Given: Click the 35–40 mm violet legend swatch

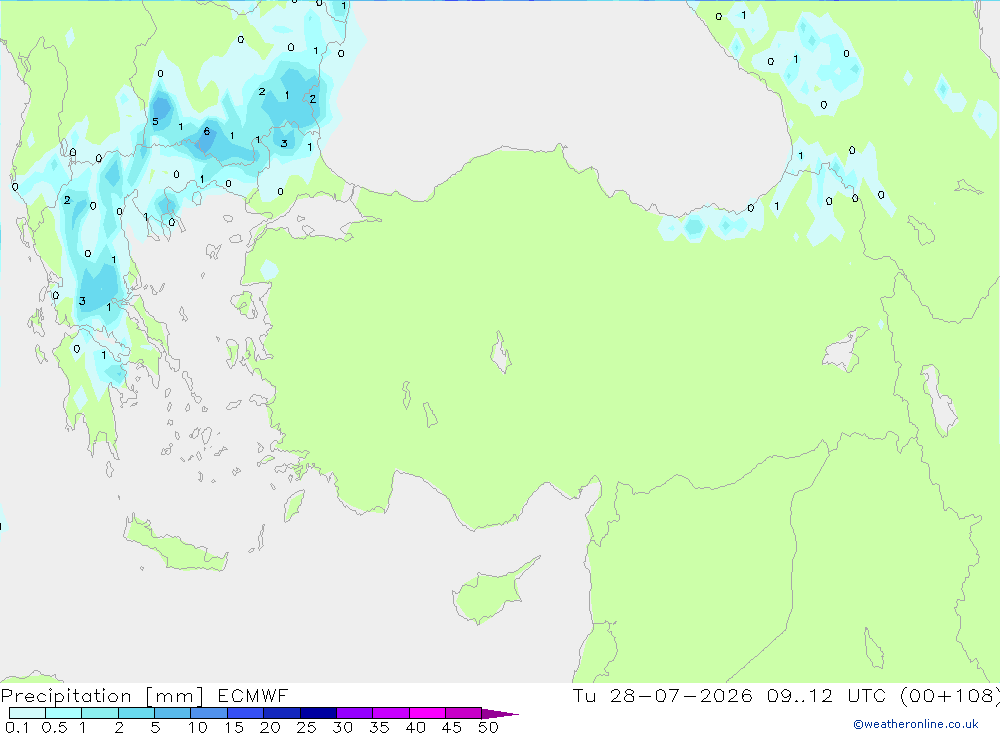Looking at the screenshot, I should [x=391, y=713].
